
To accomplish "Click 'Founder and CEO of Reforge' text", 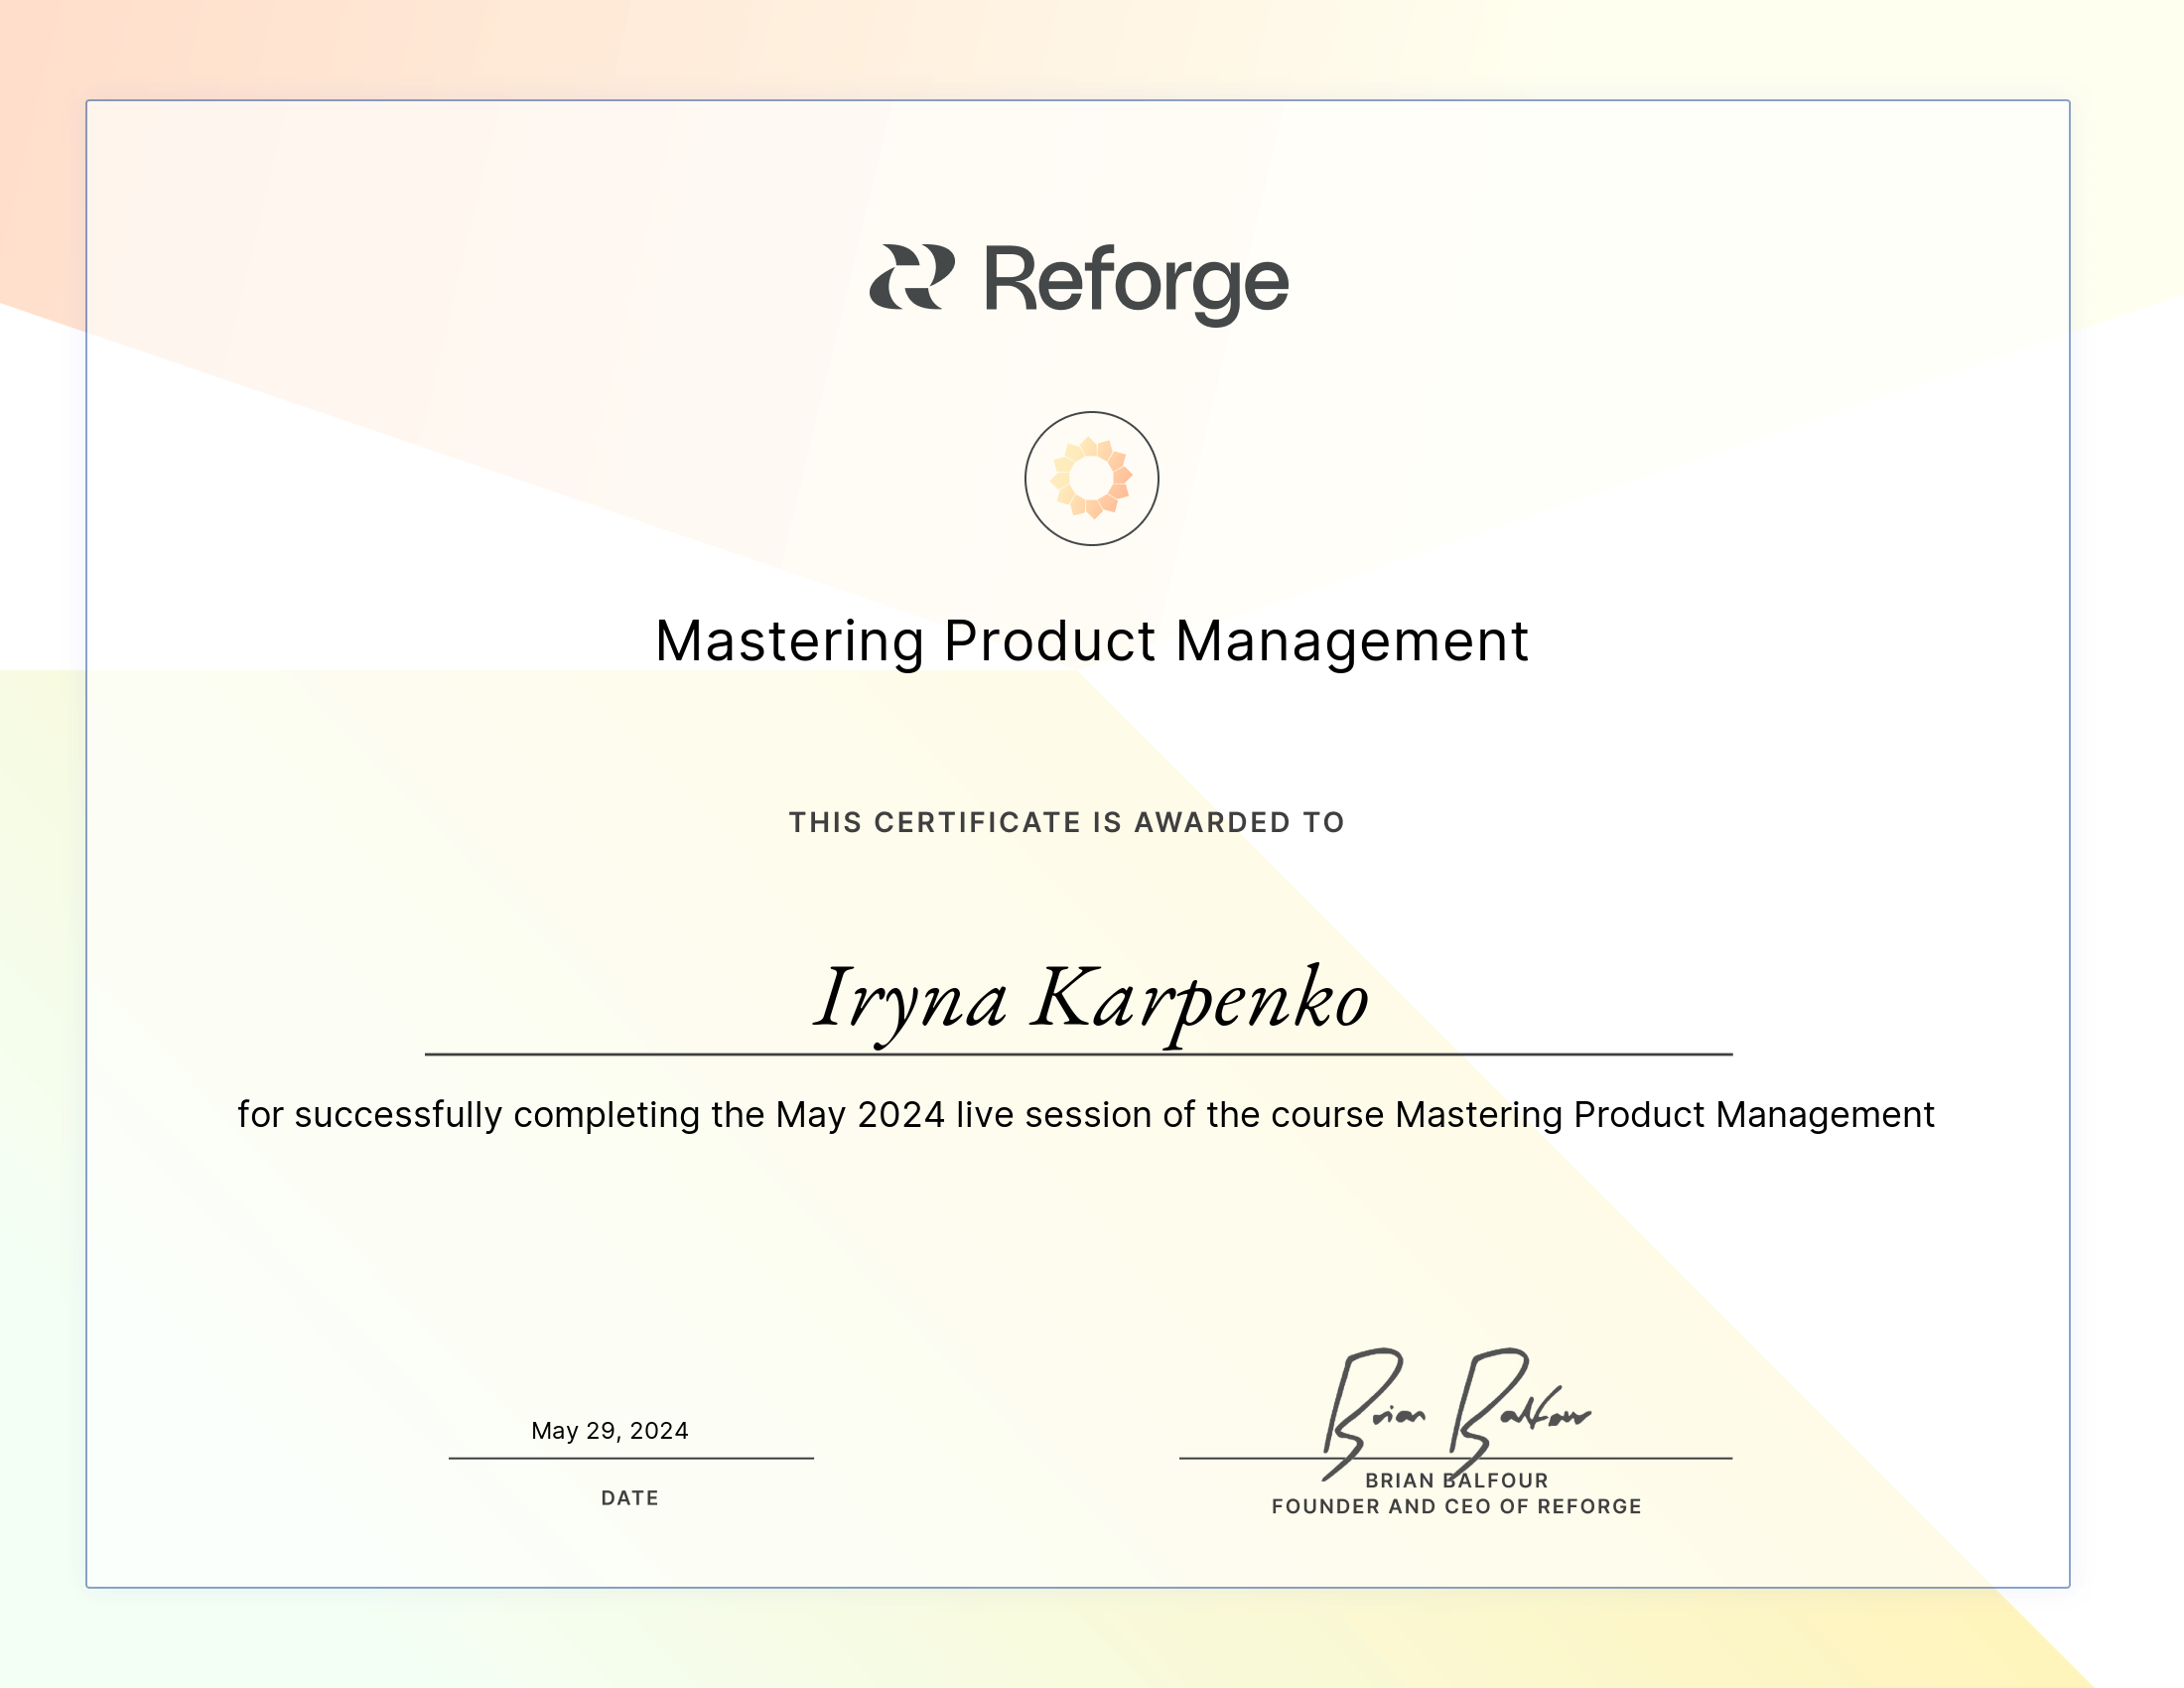I will (1455, 1506).
